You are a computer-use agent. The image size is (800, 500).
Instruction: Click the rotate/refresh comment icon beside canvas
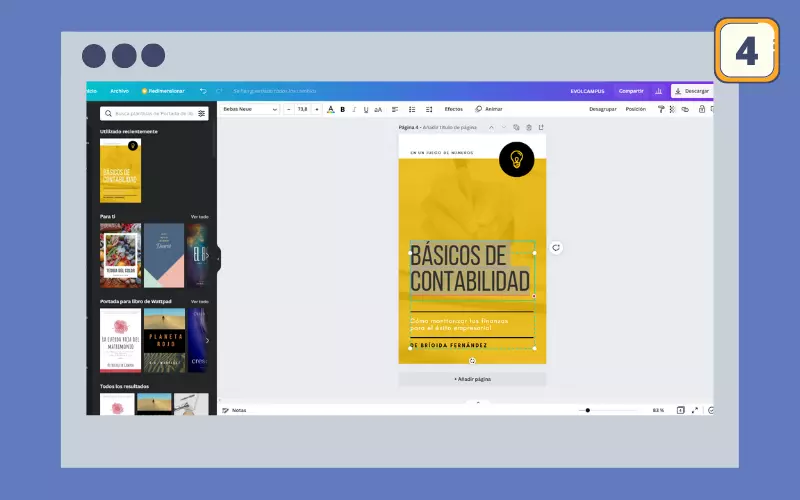(556, 248)
